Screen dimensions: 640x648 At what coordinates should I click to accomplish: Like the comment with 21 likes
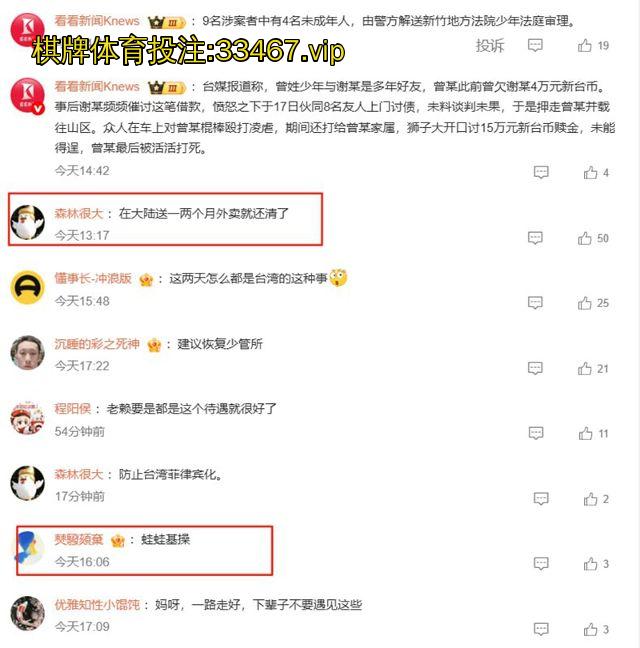584,368
